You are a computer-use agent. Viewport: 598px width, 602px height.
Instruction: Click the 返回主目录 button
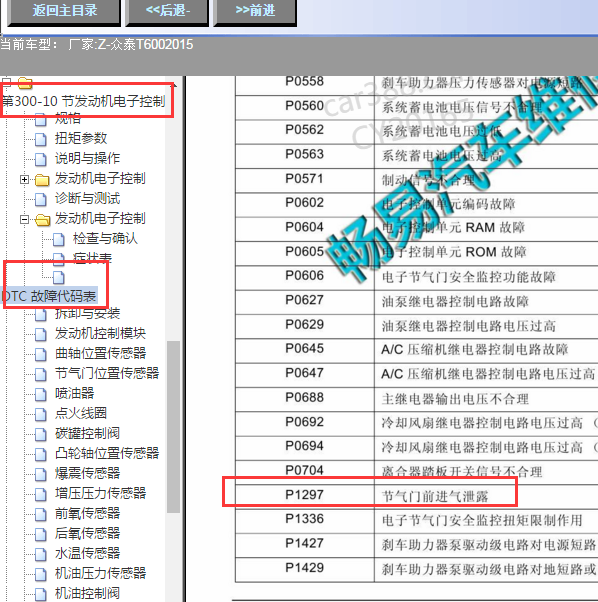64,12
